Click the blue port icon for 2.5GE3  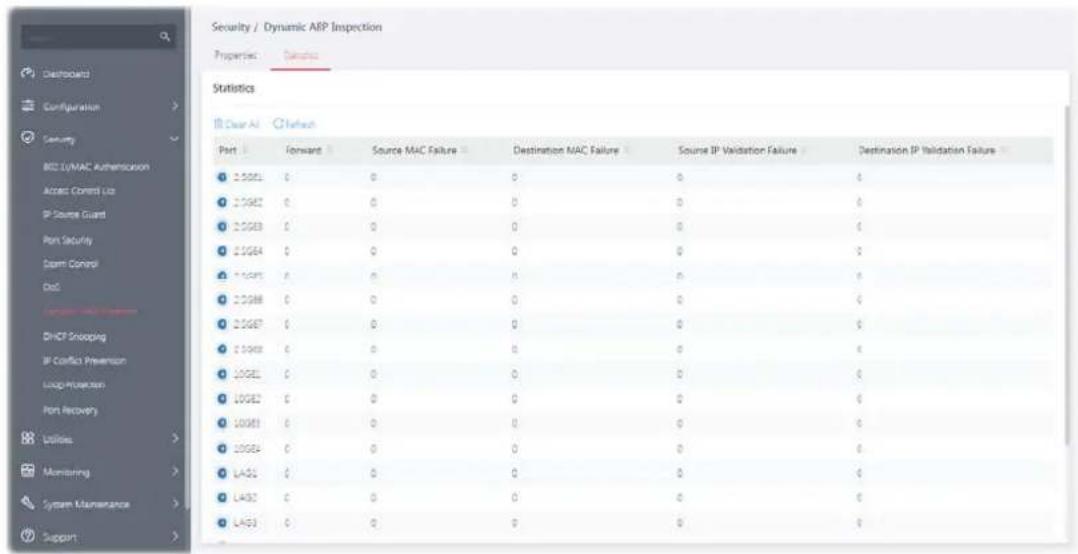coord(221,226)
